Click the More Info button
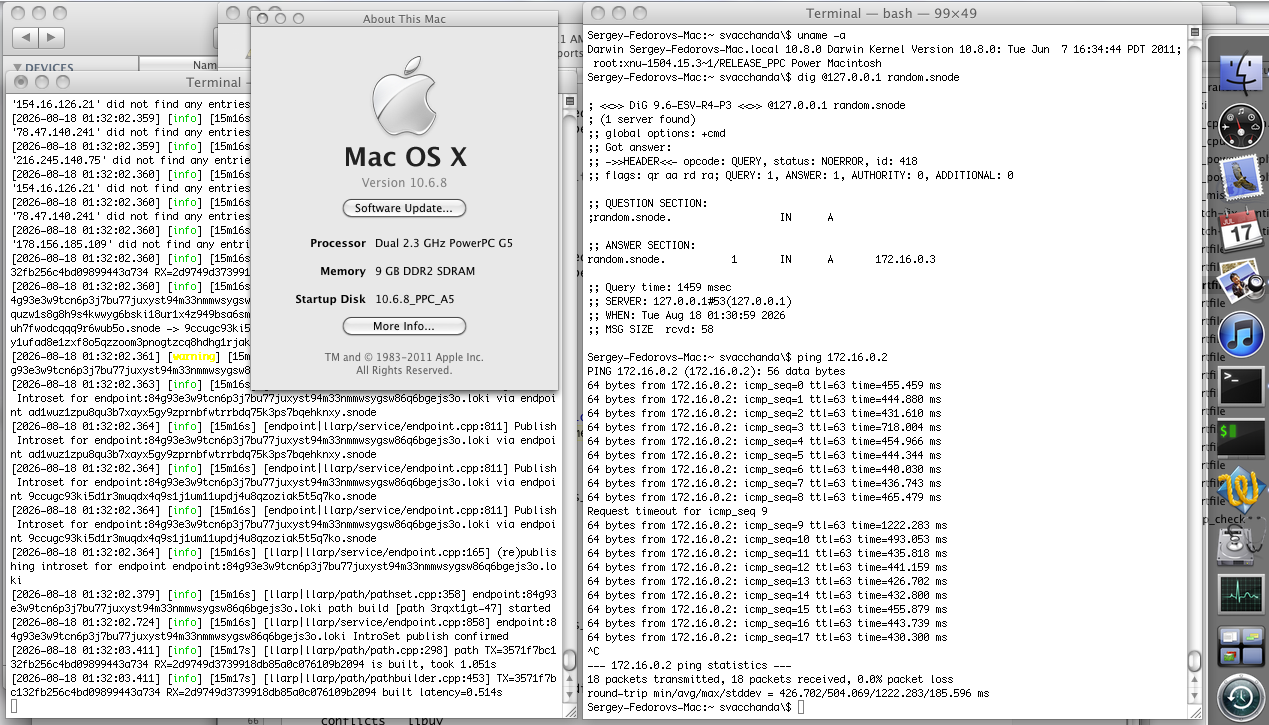 (404, 326)
